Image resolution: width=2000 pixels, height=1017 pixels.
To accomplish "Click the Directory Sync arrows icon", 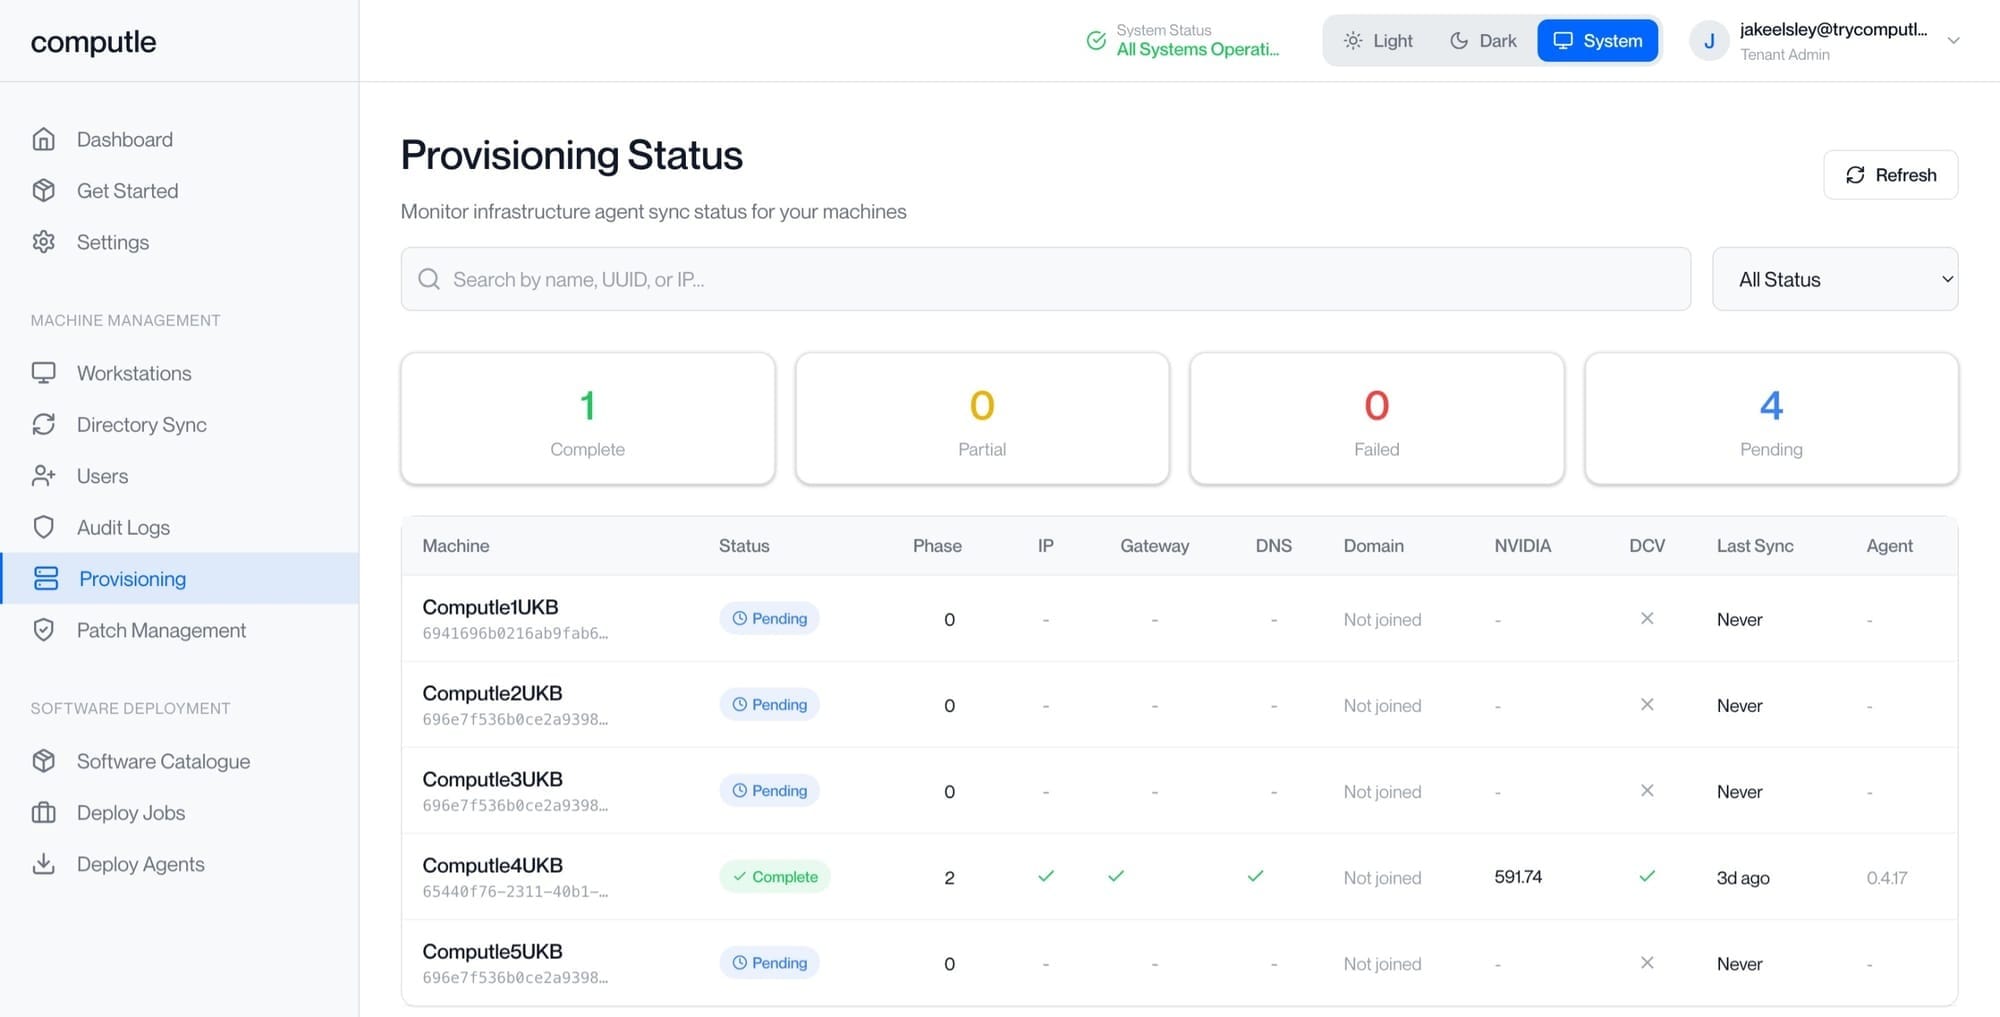I will [43, 425].
